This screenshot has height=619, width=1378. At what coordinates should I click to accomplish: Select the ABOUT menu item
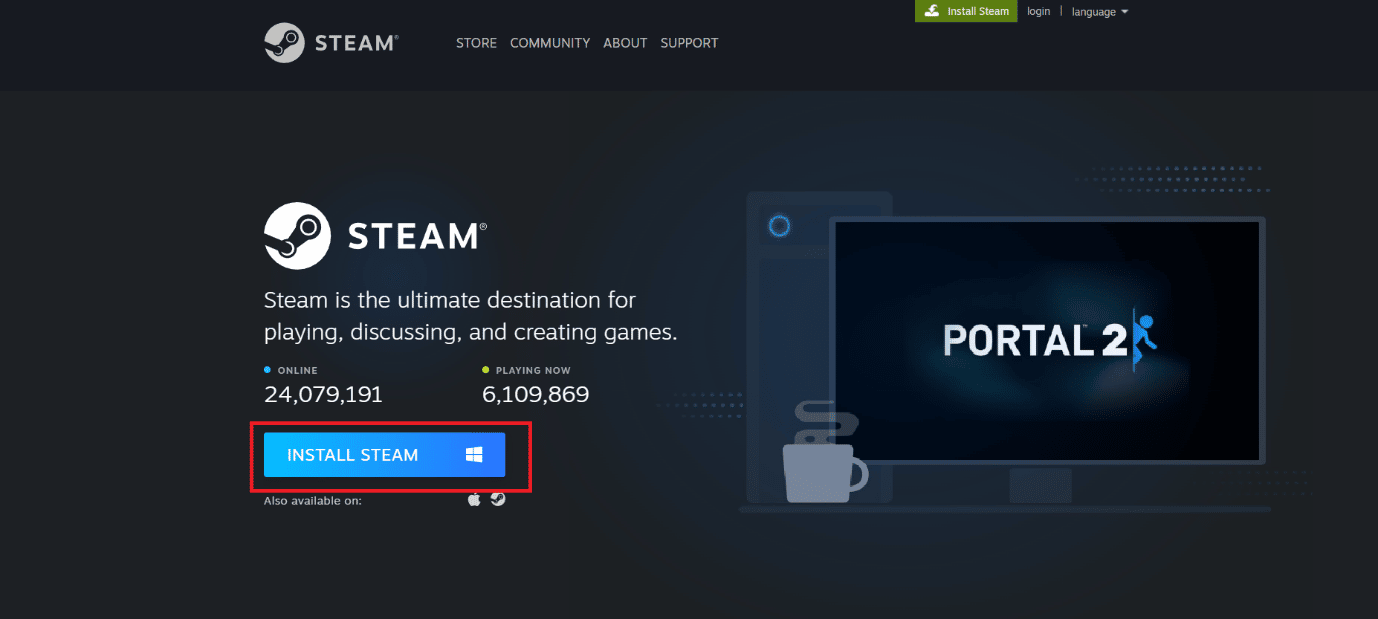coord(624,42)
